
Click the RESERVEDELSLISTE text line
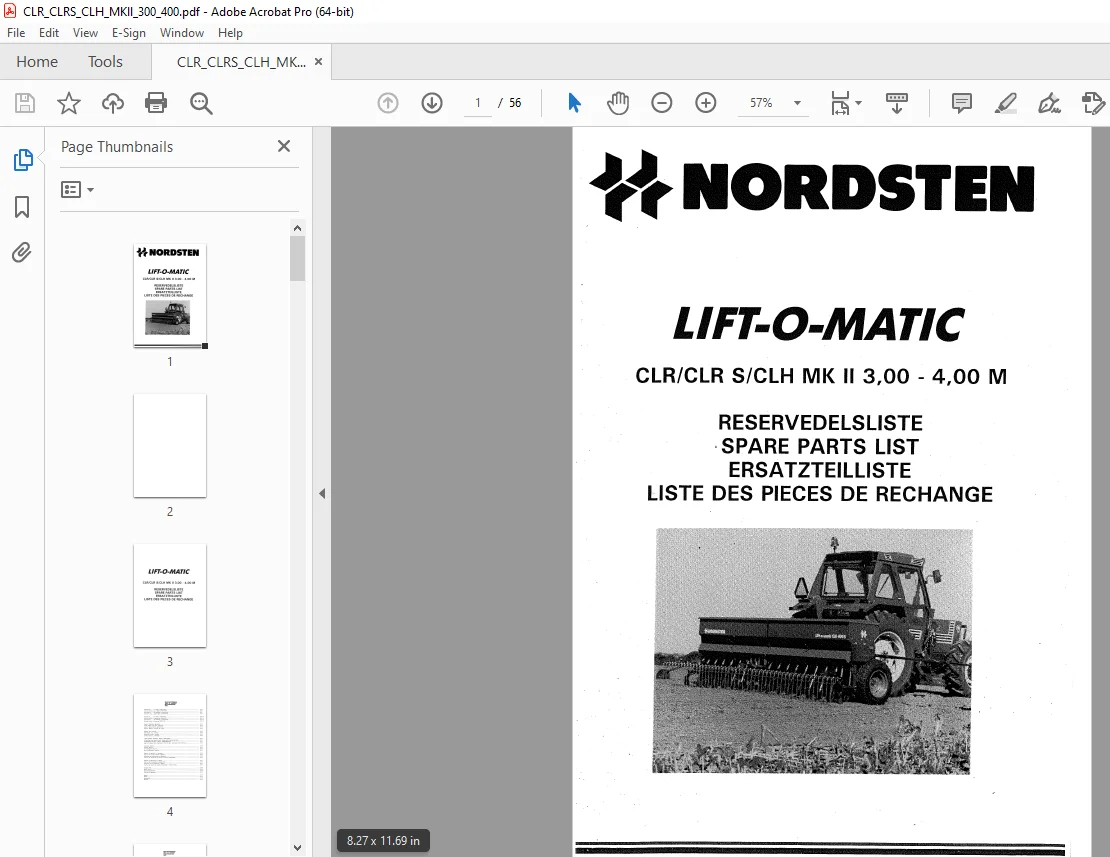820,422
